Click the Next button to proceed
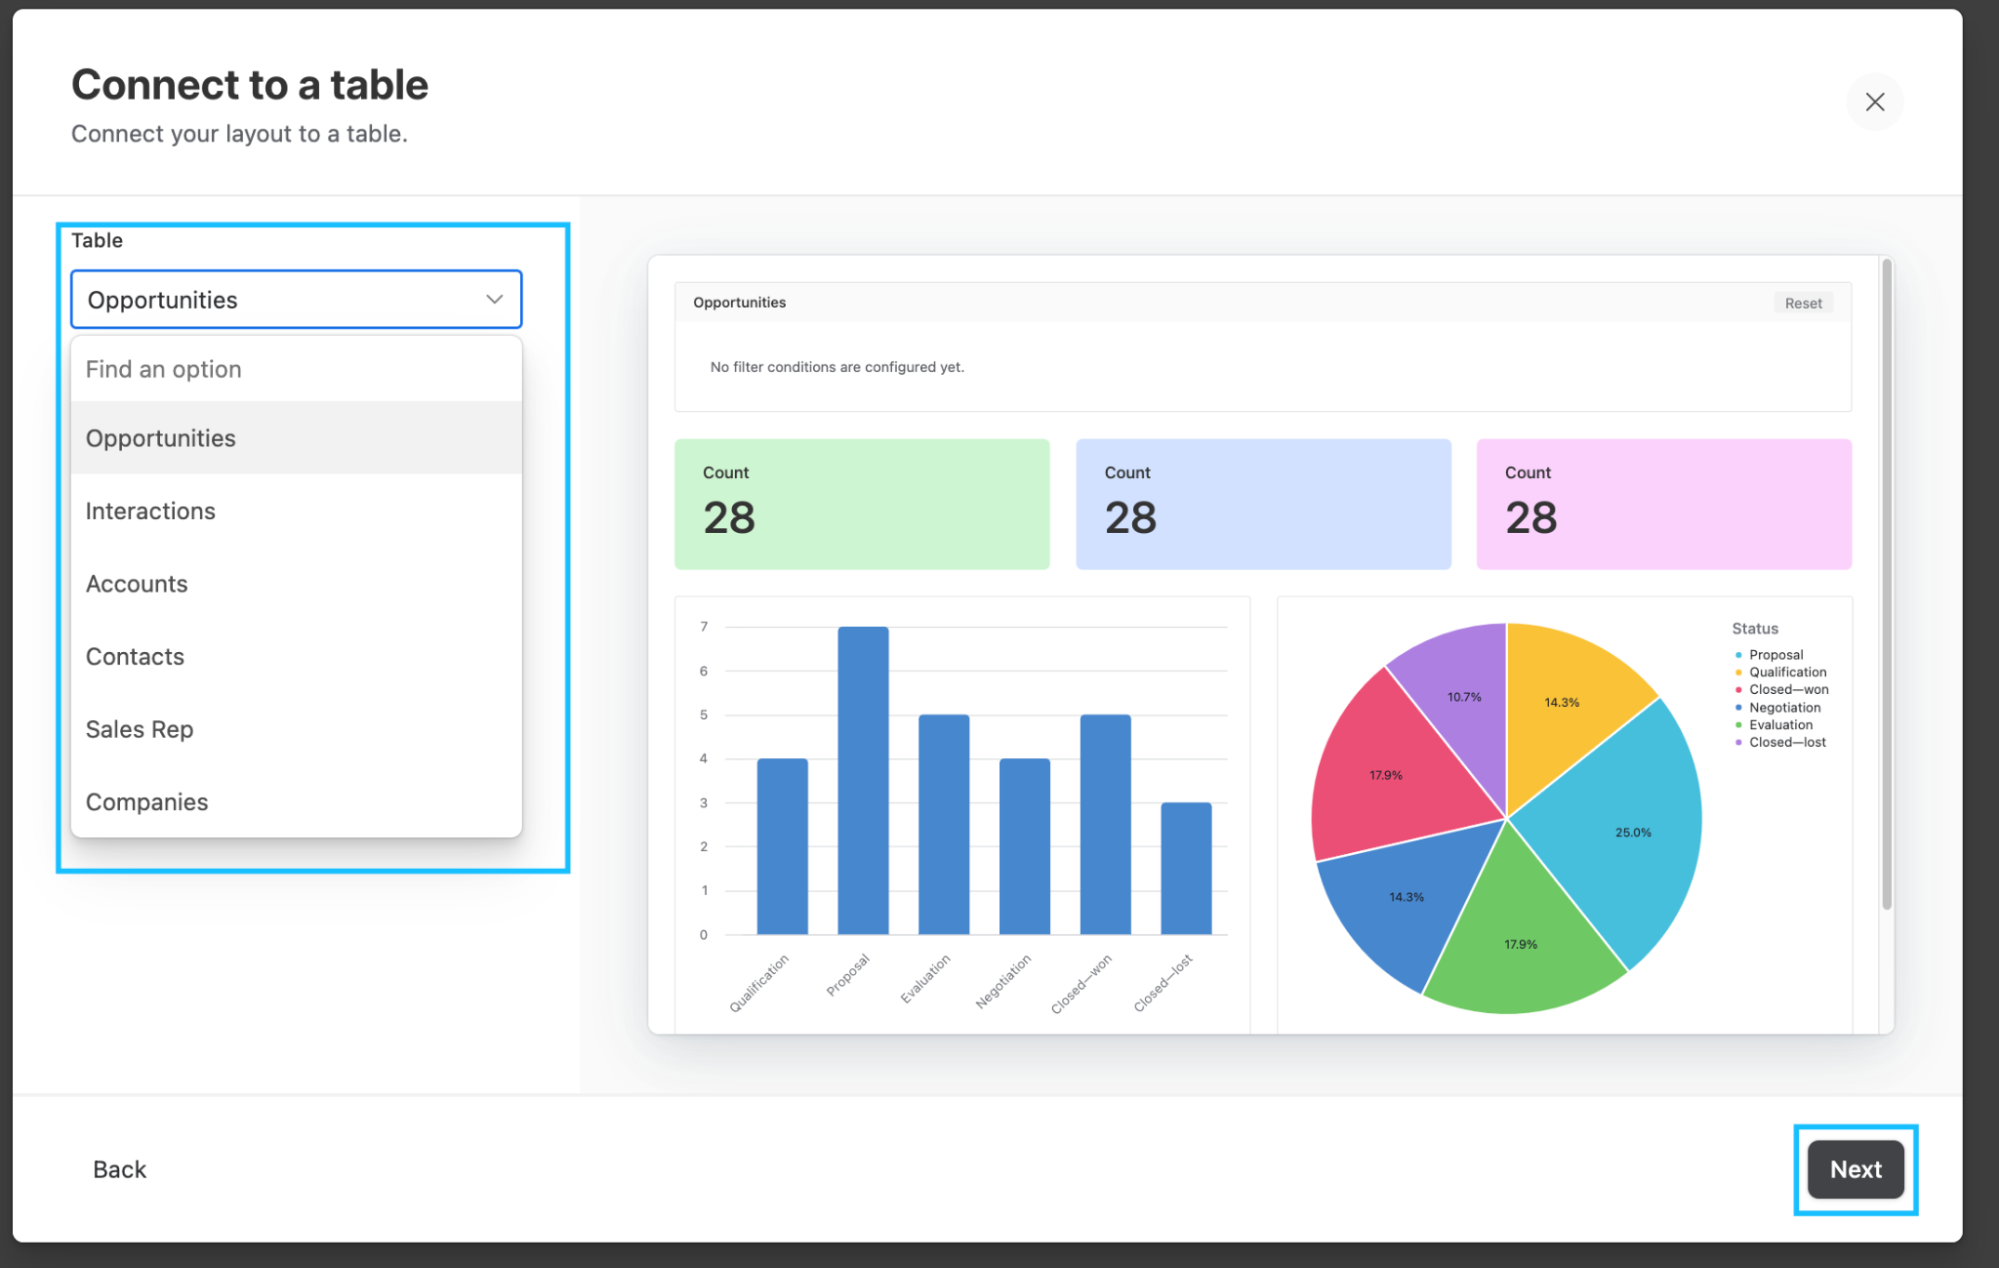 point(1858,1169)
